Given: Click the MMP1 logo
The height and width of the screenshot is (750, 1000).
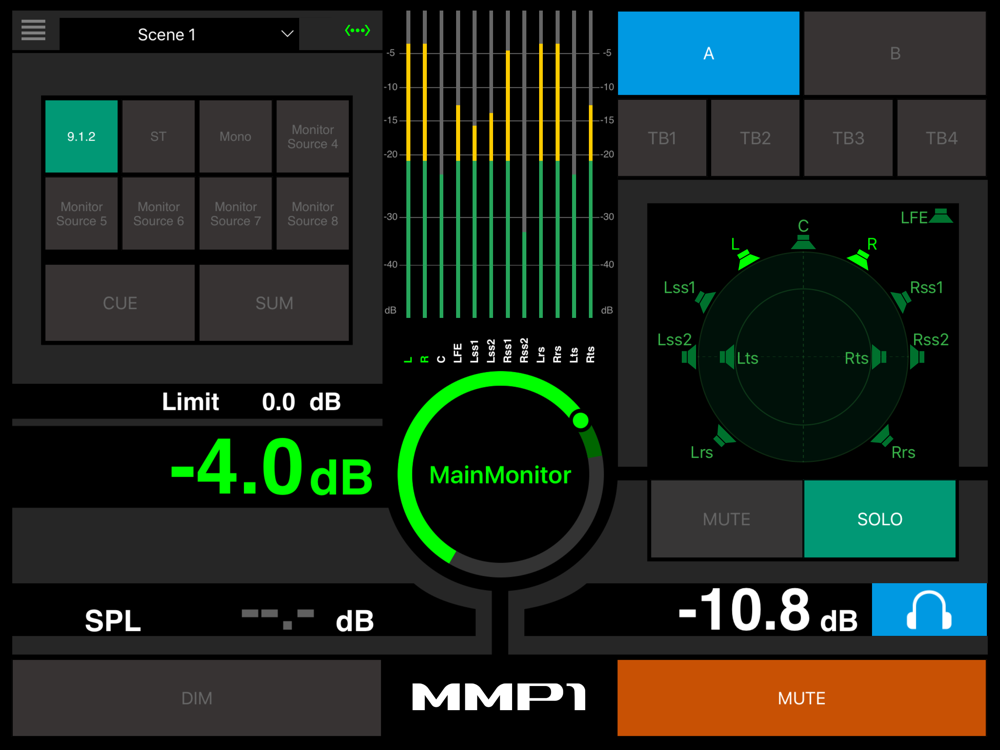Looking at the screenshot, I should click(x=499, y=696).
